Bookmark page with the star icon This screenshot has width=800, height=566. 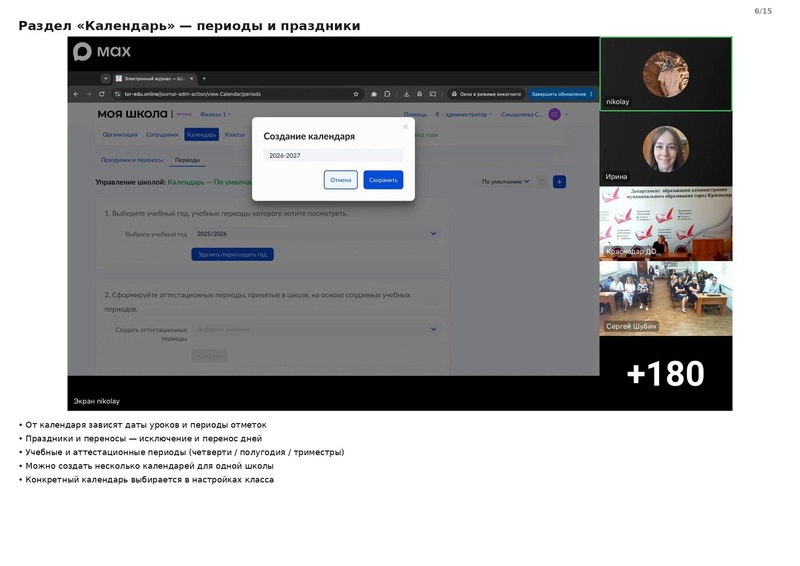356,94
